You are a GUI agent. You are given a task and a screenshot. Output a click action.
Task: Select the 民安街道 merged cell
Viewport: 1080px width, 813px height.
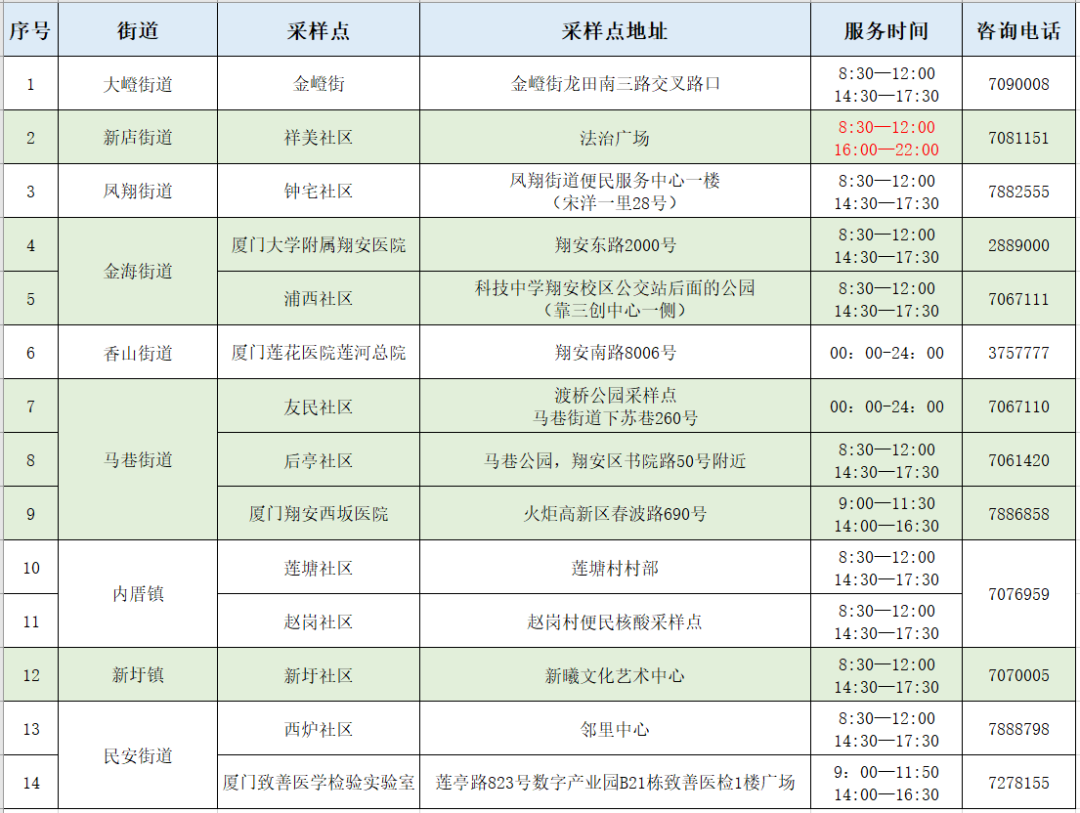[x=138, y=756]
